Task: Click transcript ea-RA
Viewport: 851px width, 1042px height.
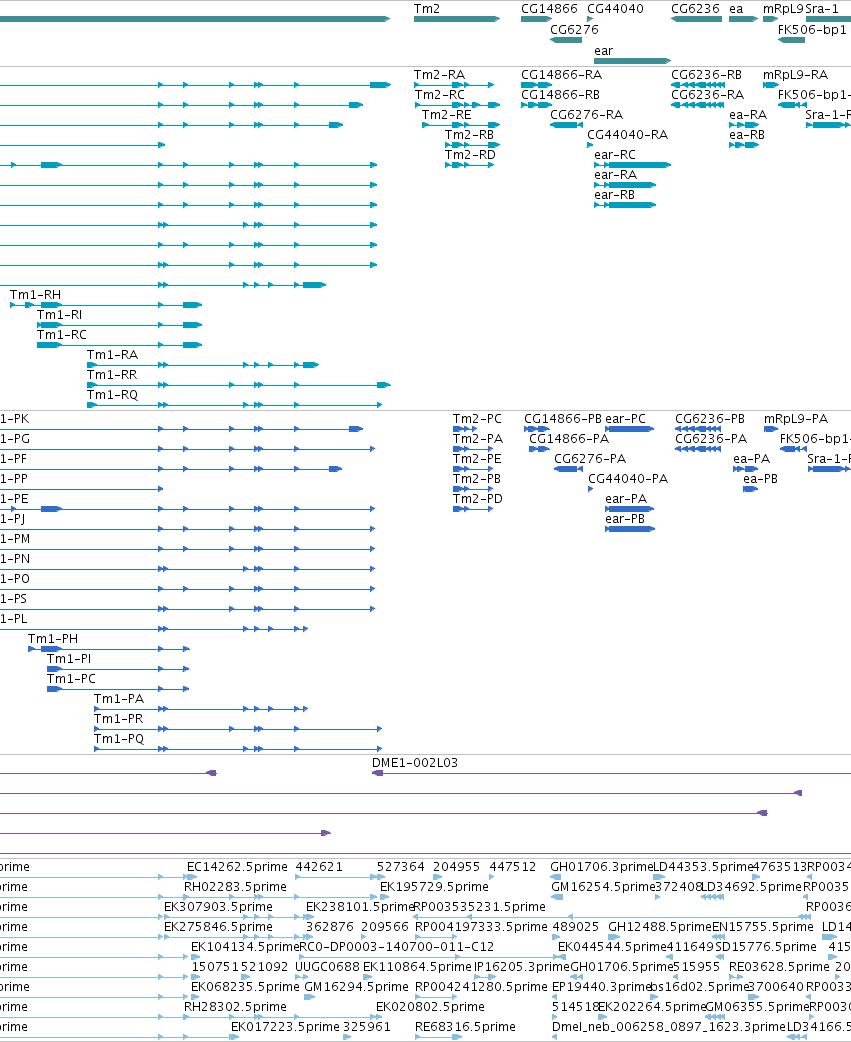Action: click(x=744, y=125)
